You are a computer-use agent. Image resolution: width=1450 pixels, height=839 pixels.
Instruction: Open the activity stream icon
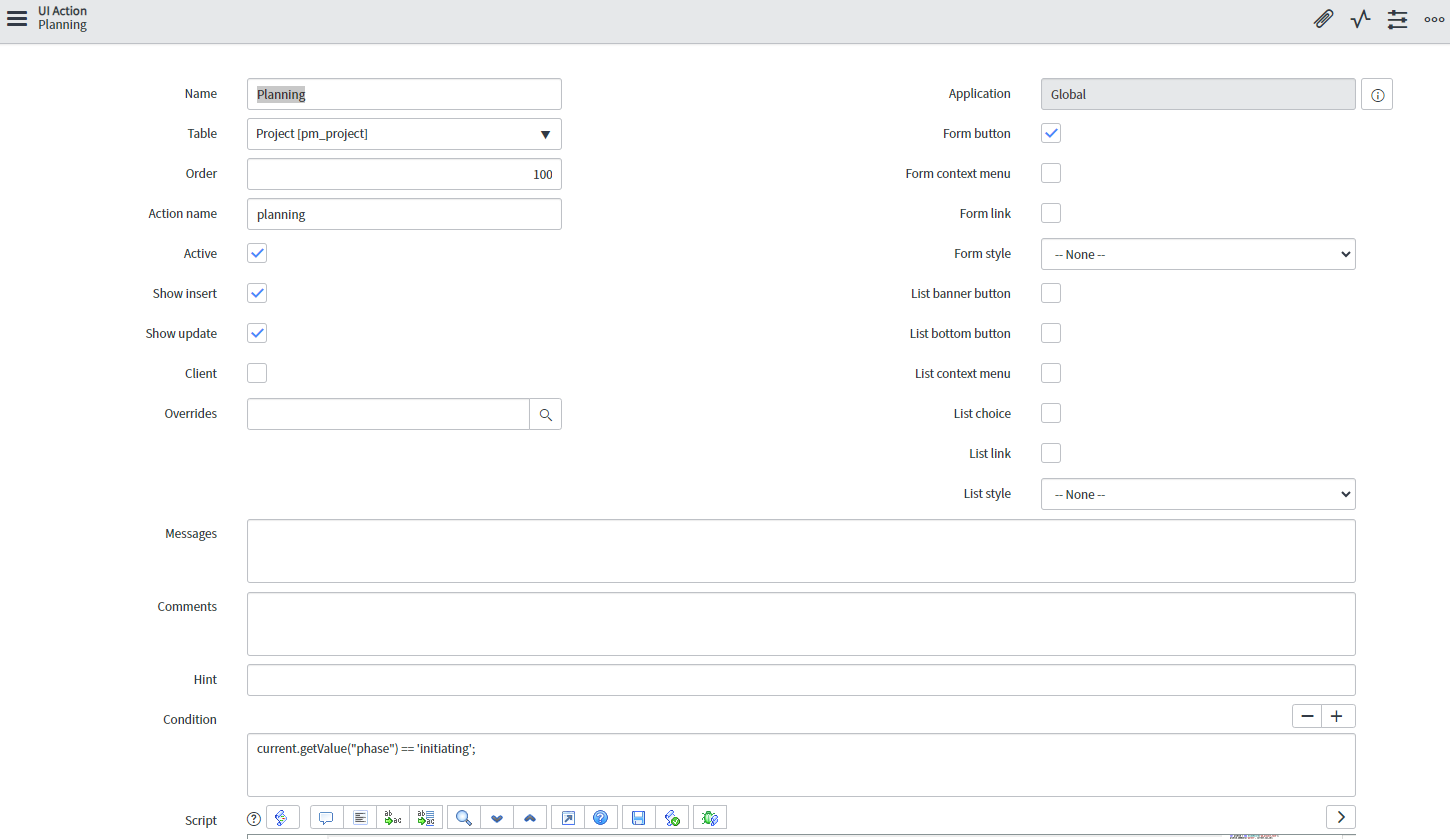click(x=1360, y=18)
